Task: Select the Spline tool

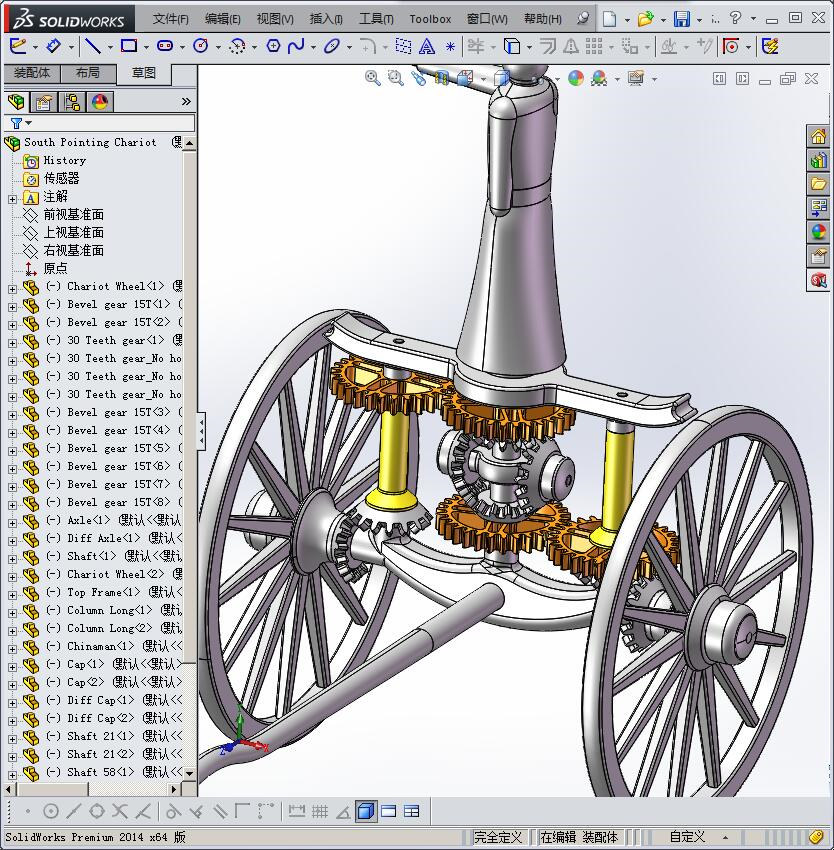Action: (296, 46)
